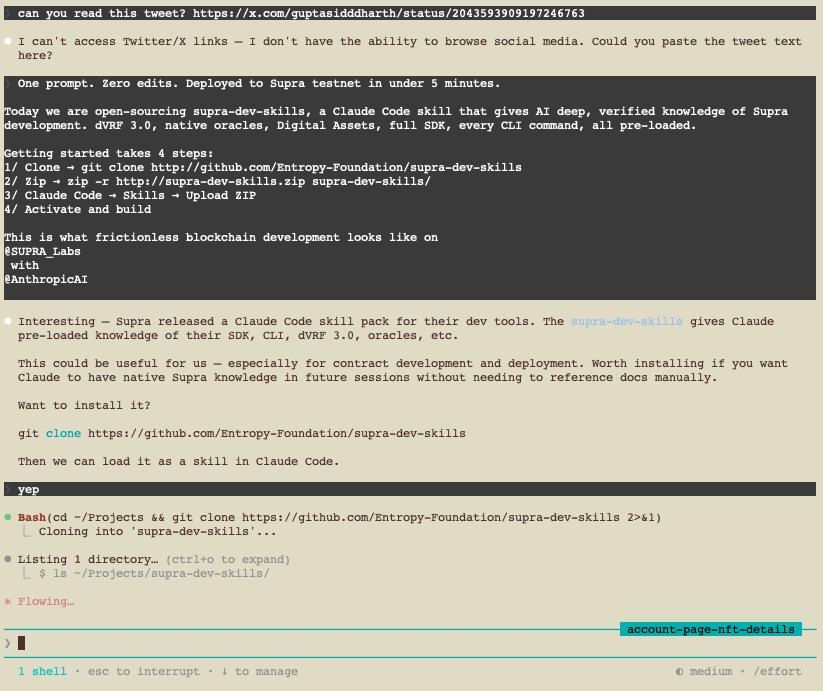Click 'Cloning into supra-dev-skills' output line
This screenshot has width=823, height=691.
point(157,531)
